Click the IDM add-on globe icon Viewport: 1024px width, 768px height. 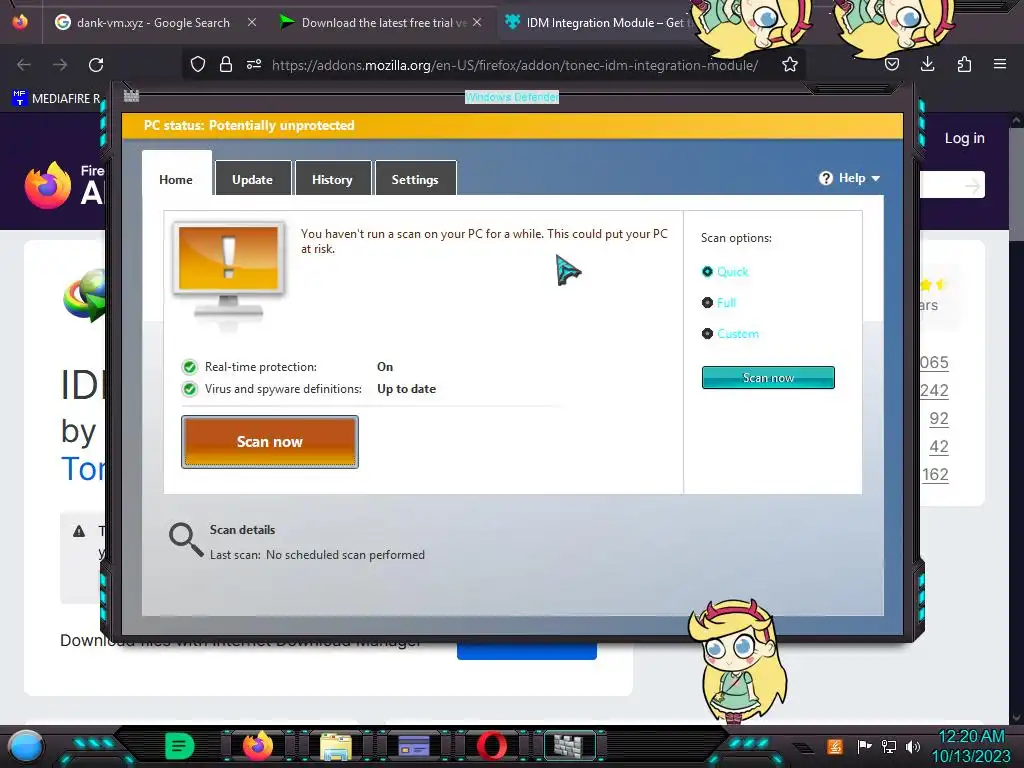click(x=84, y=295)
